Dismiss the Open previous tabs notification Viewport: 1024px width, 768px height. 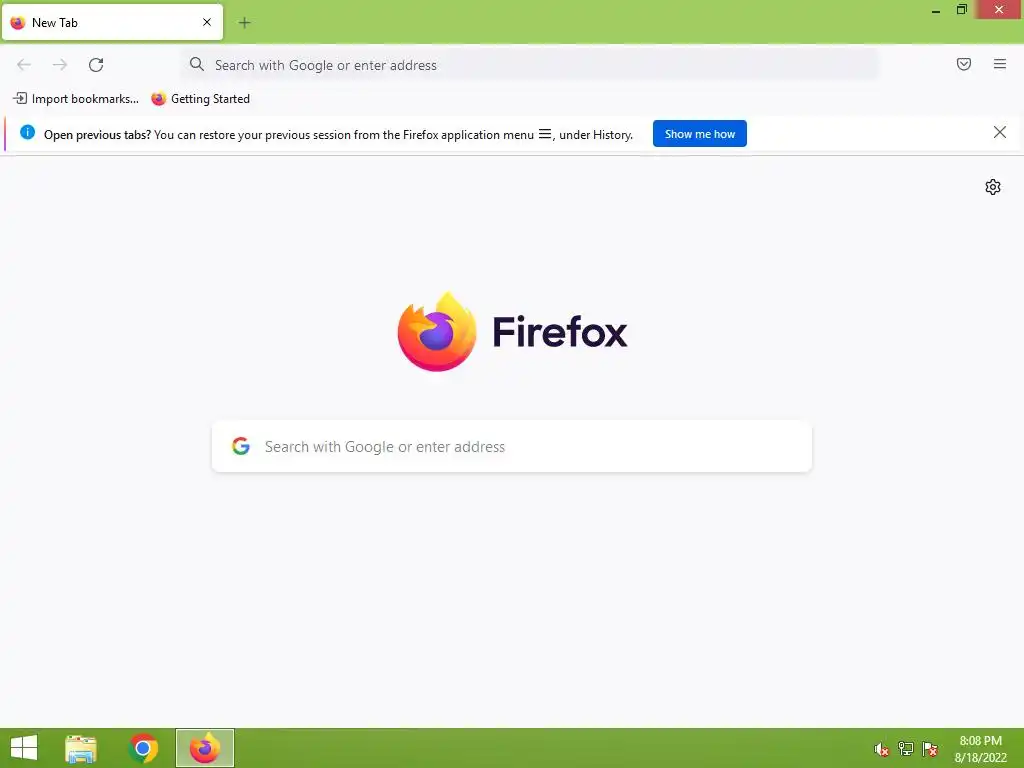(x=1000, y=133)
